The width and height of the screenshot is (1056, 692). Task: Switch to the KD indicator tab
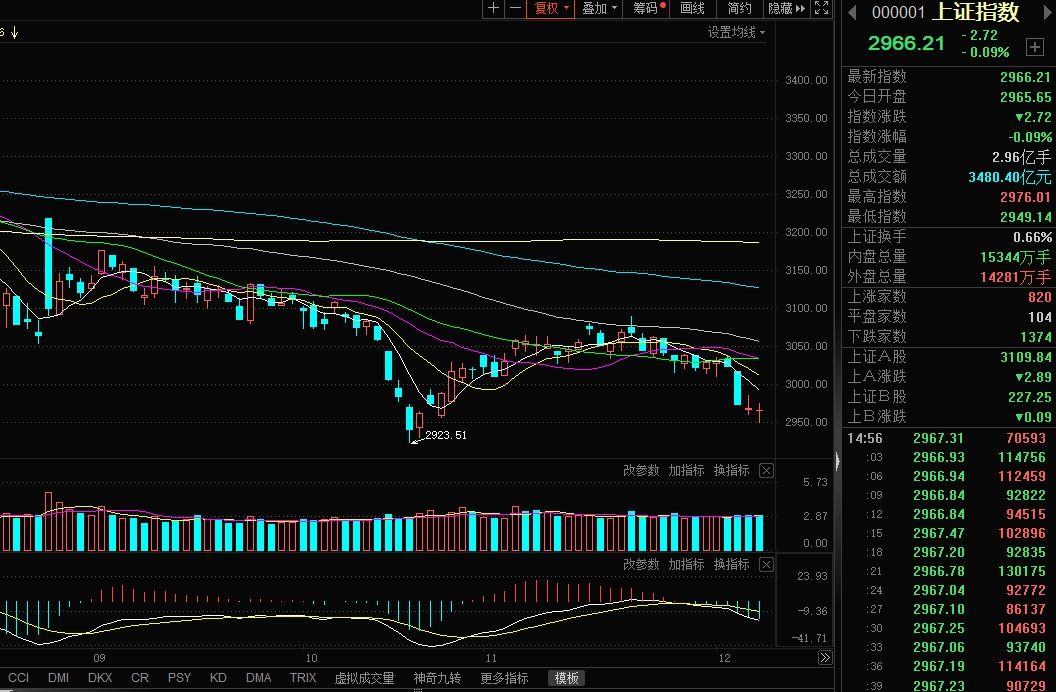[x=218, y=678]
